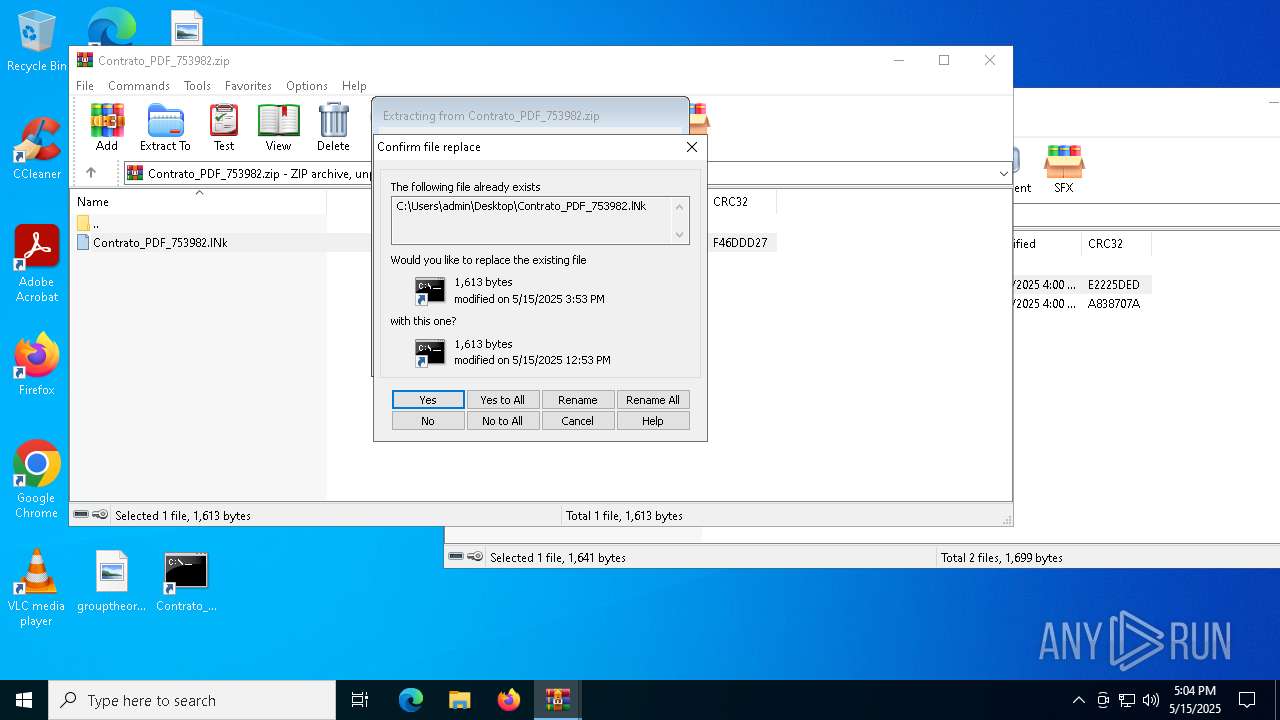The width and height of the screenshot is (1280, 720).
Task: Open the File menu
Action: click(x=85, y=86)
